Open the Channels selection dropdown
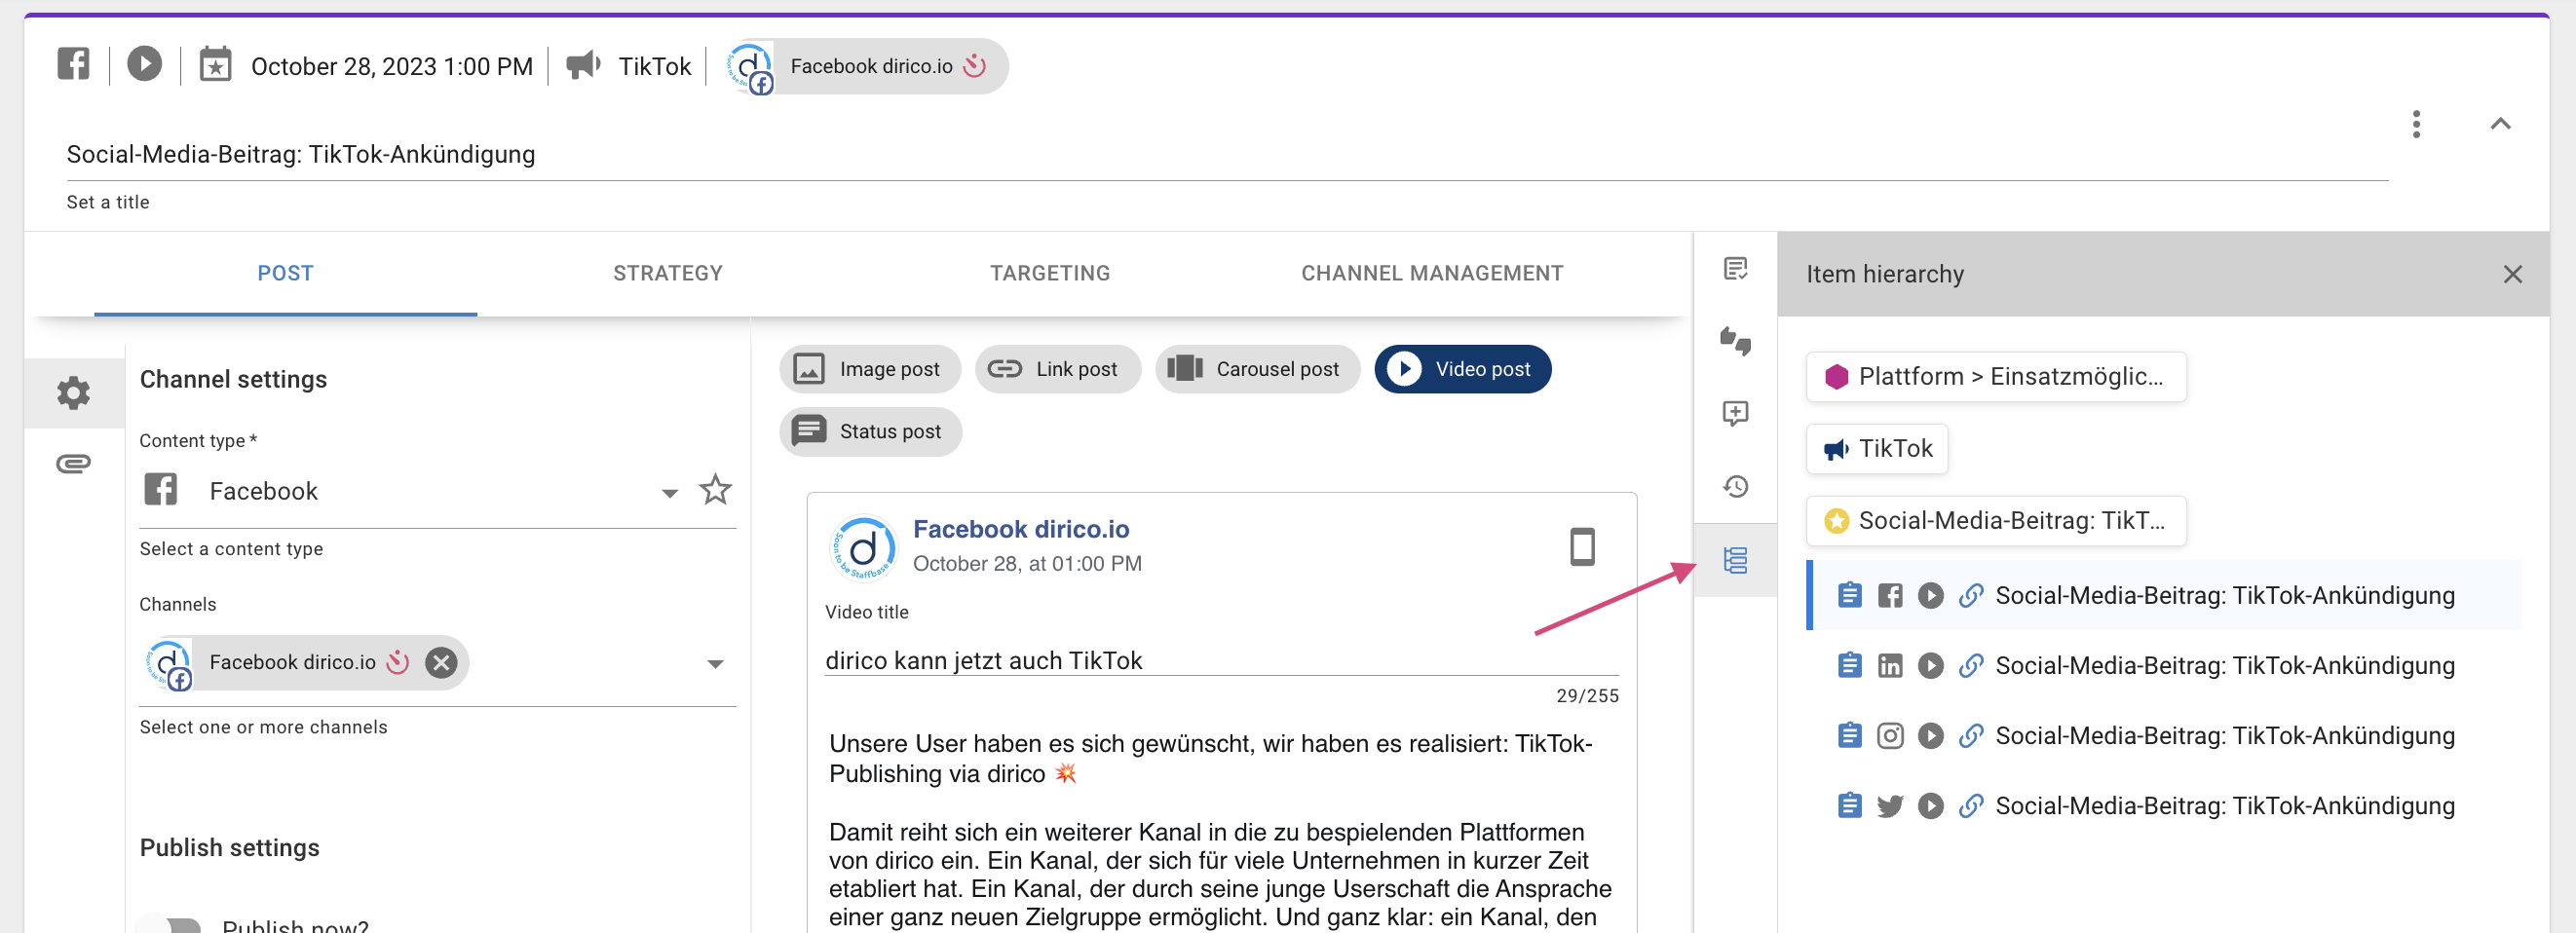This screenshot has width=2576, height=933. tap(715, 663)
